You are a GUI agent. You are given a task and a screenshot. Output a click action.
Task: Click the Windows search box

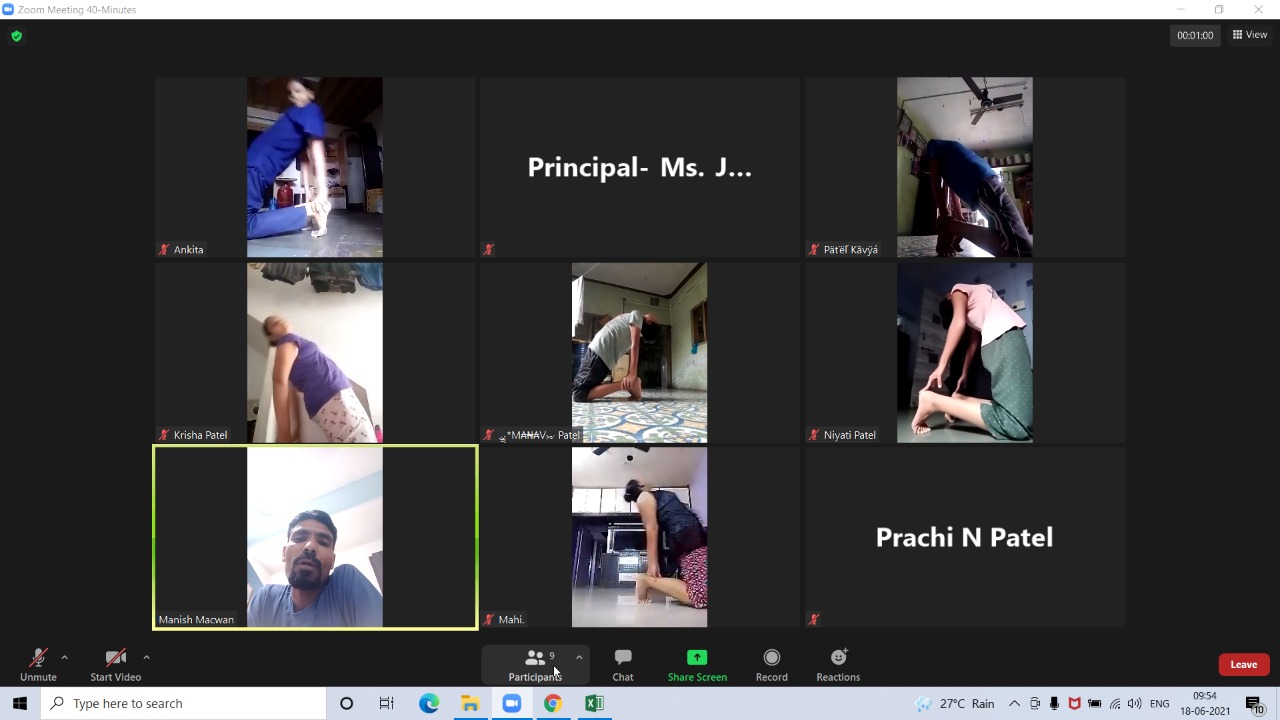click(184, 704)
